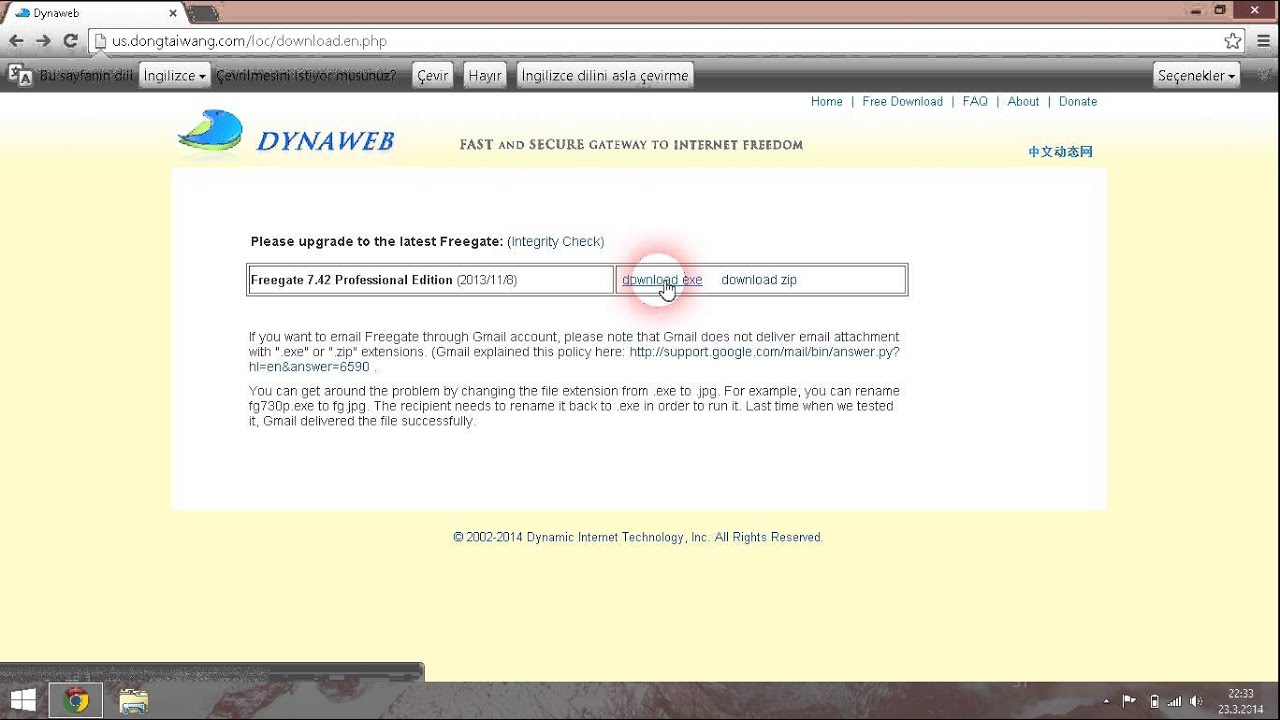The width and height of the screenshot is (1280, 720).
Task: Click the translate icon on the translation bar
Action: 20,76
